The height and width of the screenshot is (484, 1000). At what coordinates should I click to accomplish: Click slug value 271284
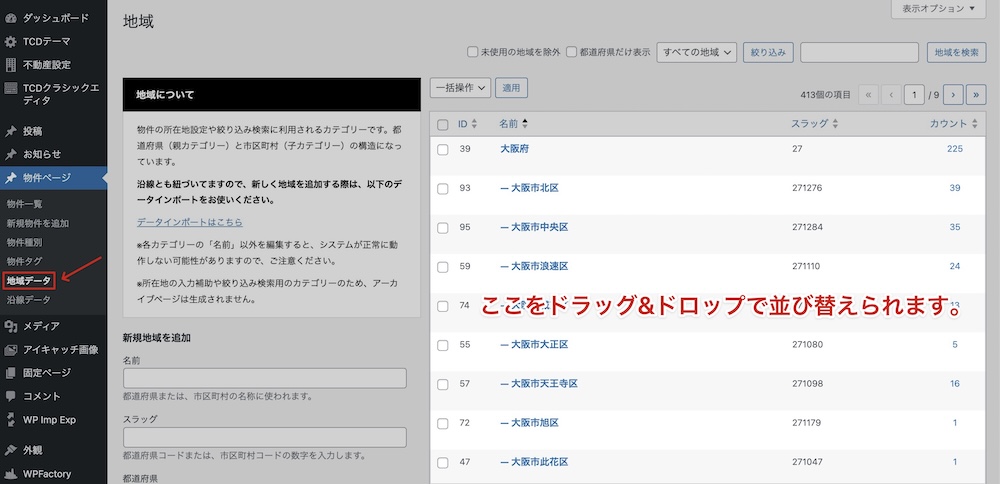coord(807,227)
